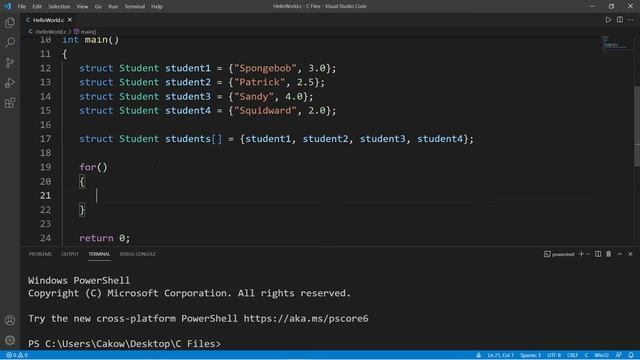The height and width of the screenshot is (360, 640).
Task: Click the editor vertical scrollbar
Action: point(637,127)
